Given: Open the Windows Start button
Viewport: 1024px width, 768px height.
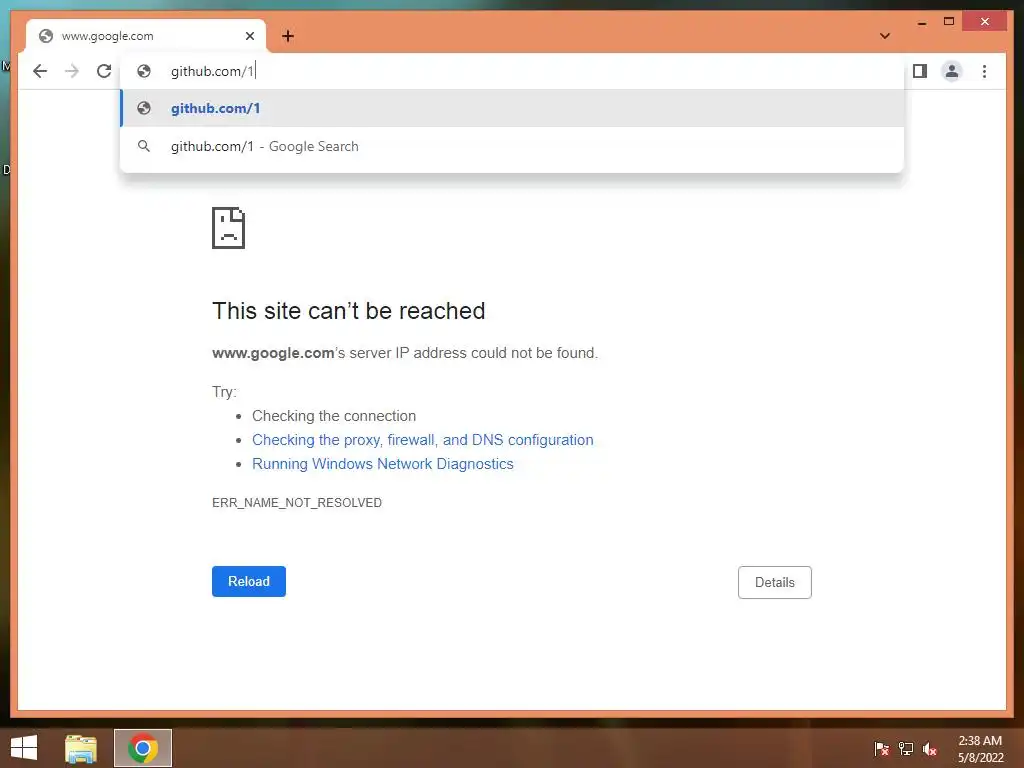Looking at the screenshot, I should pyautogui.click(x=24, y=748).
